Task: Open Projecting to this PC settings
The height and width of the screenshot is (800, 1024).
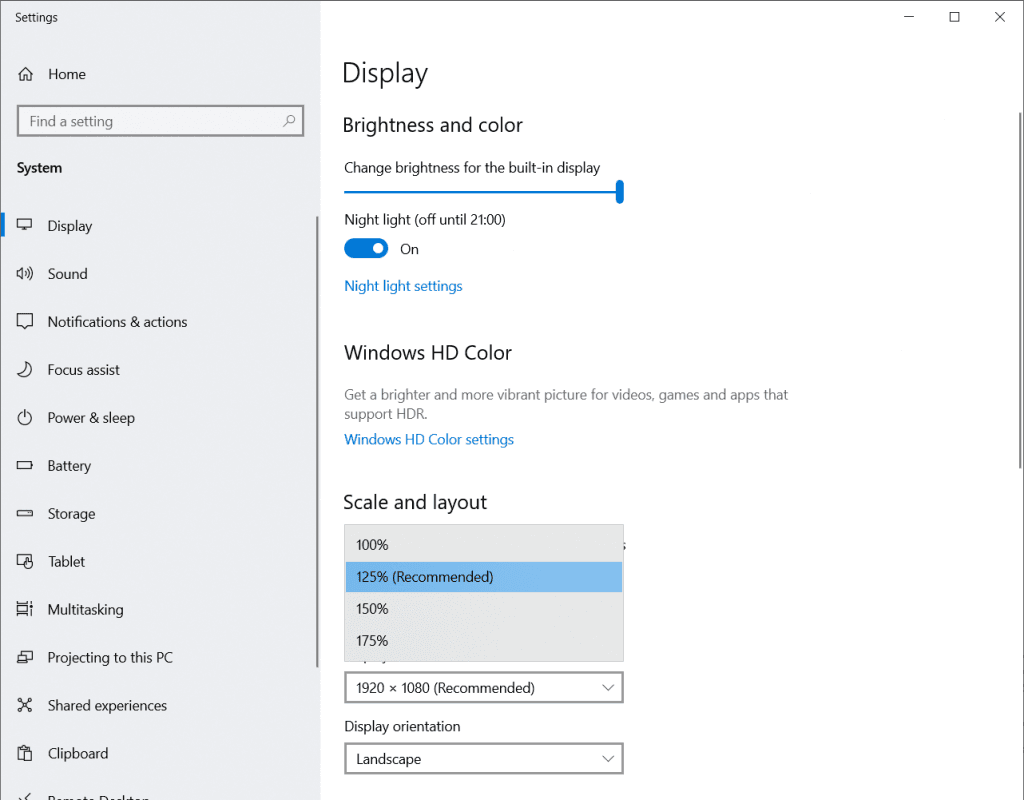Action: click(x=159, y=657)
